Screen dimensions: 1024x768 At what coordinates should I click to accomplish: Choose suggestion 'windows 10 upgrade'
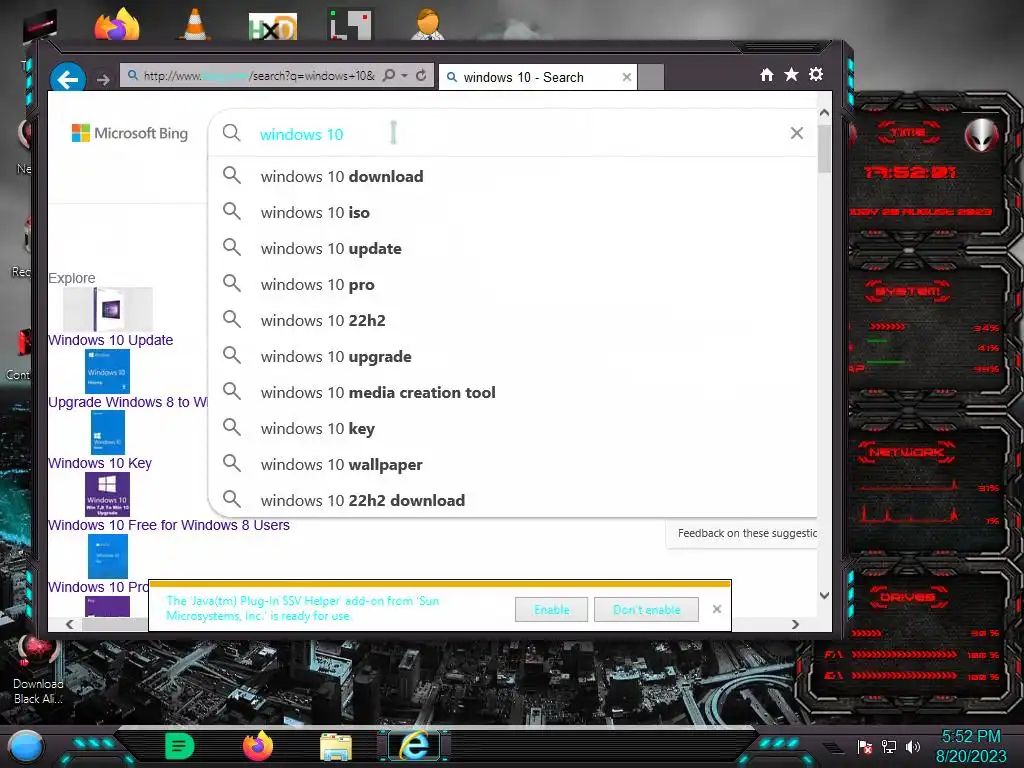pyautogui.click(x=513, y=356)
